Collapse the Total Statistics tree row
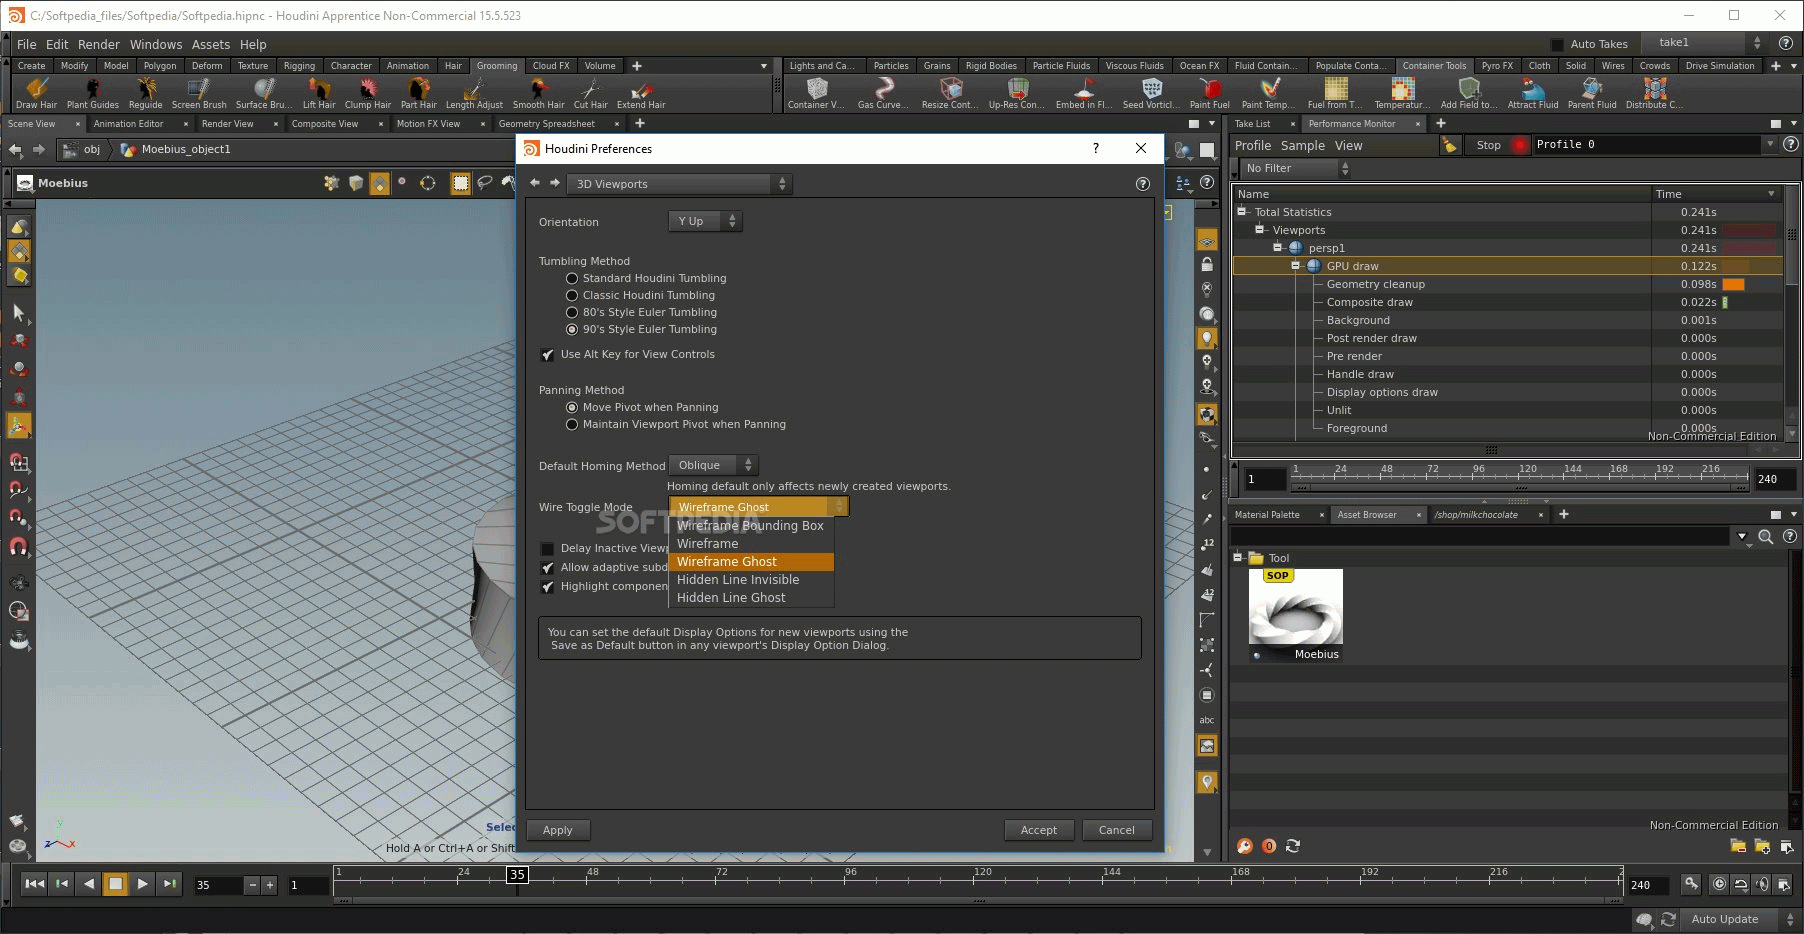This screenshot has width=1804, height=934. 1242,211
